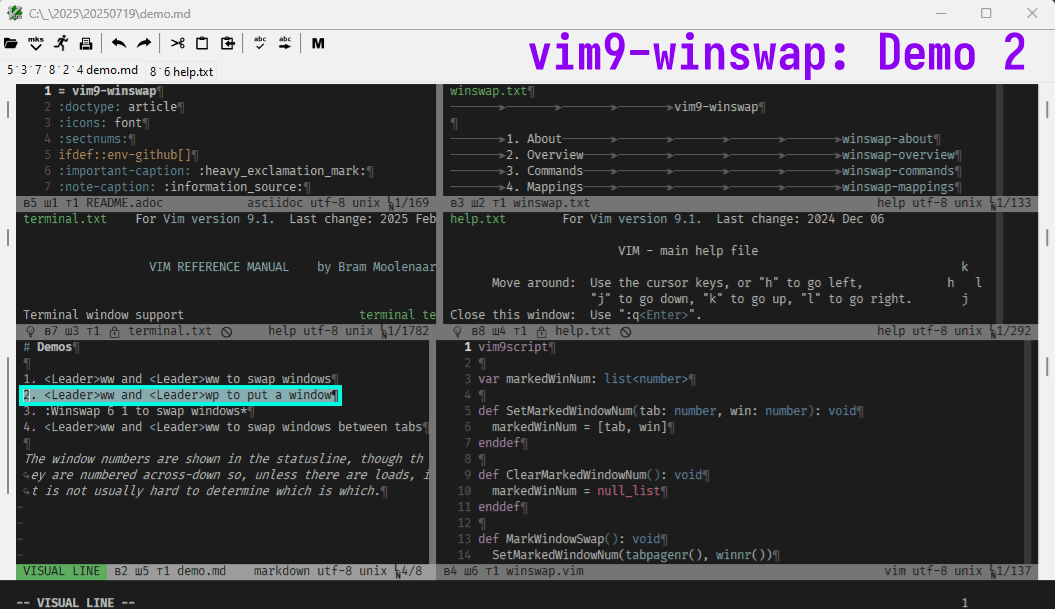1055x609 pixels.
Task: Click the abc arrow next misspelling icon
Action: [x=285, y=44]
